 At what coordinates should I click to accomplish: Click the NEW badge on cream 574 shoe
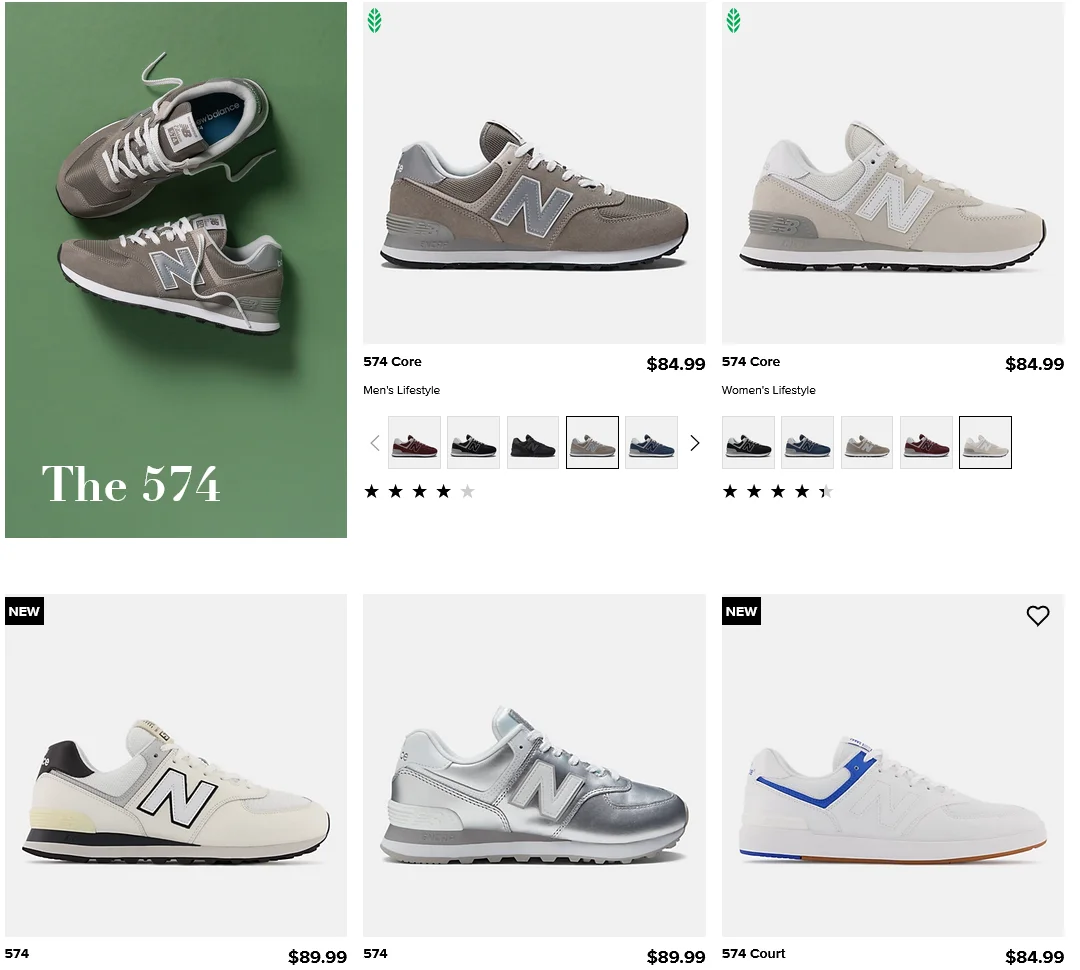pos(24,611)
